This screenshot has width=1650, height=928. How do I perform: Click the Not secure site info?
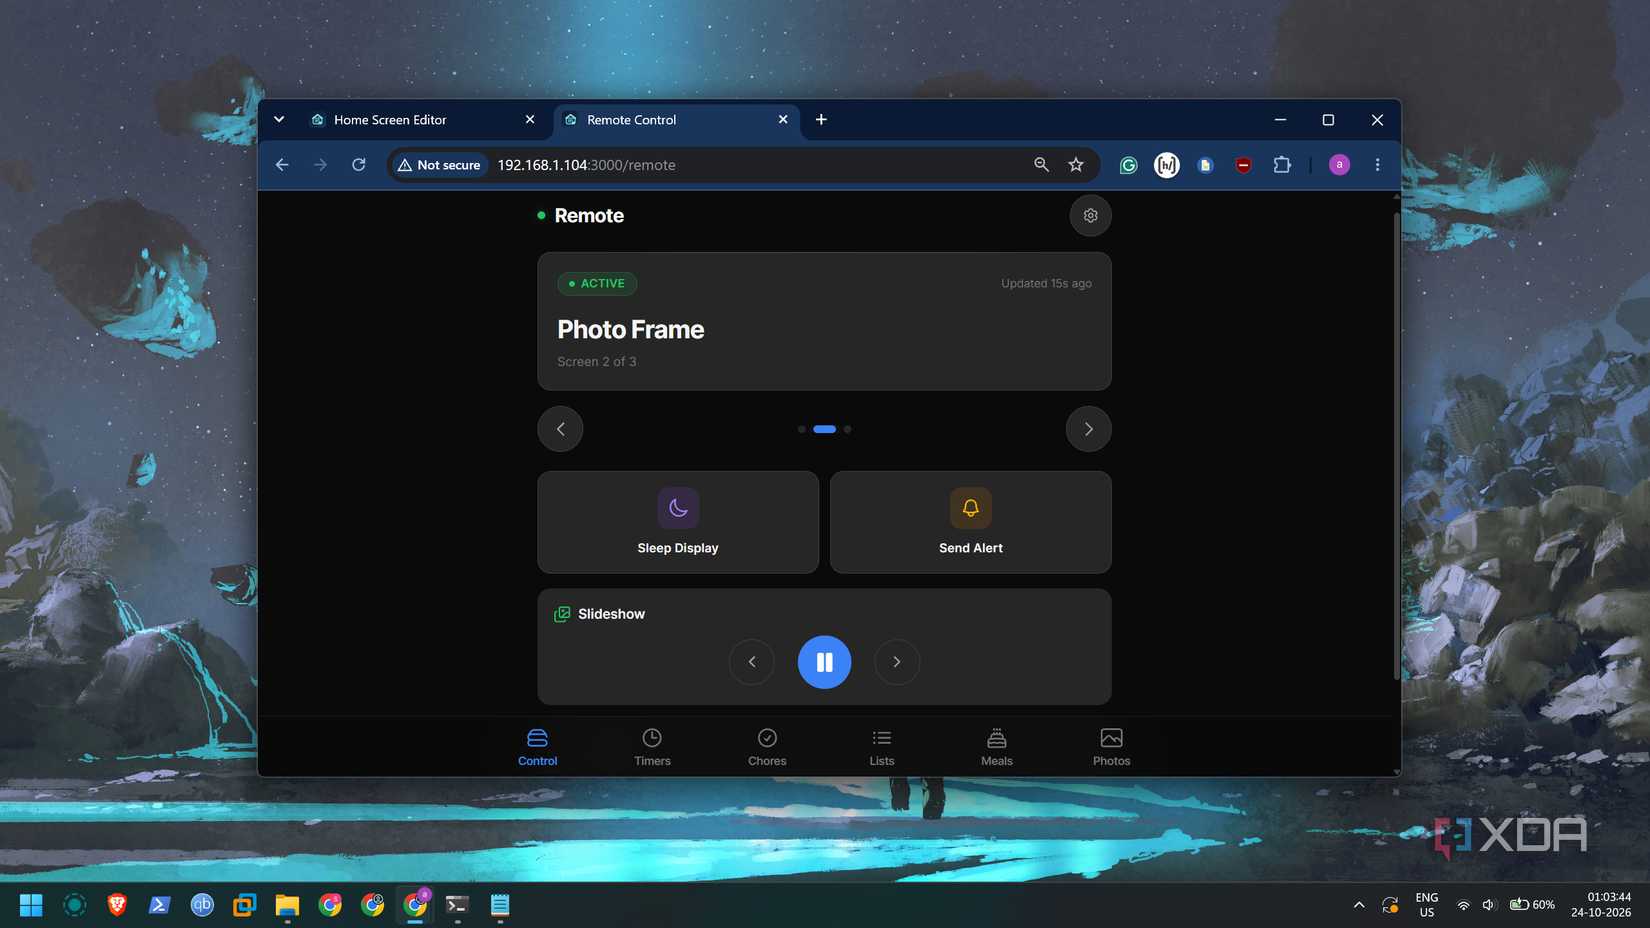point(439,165)
